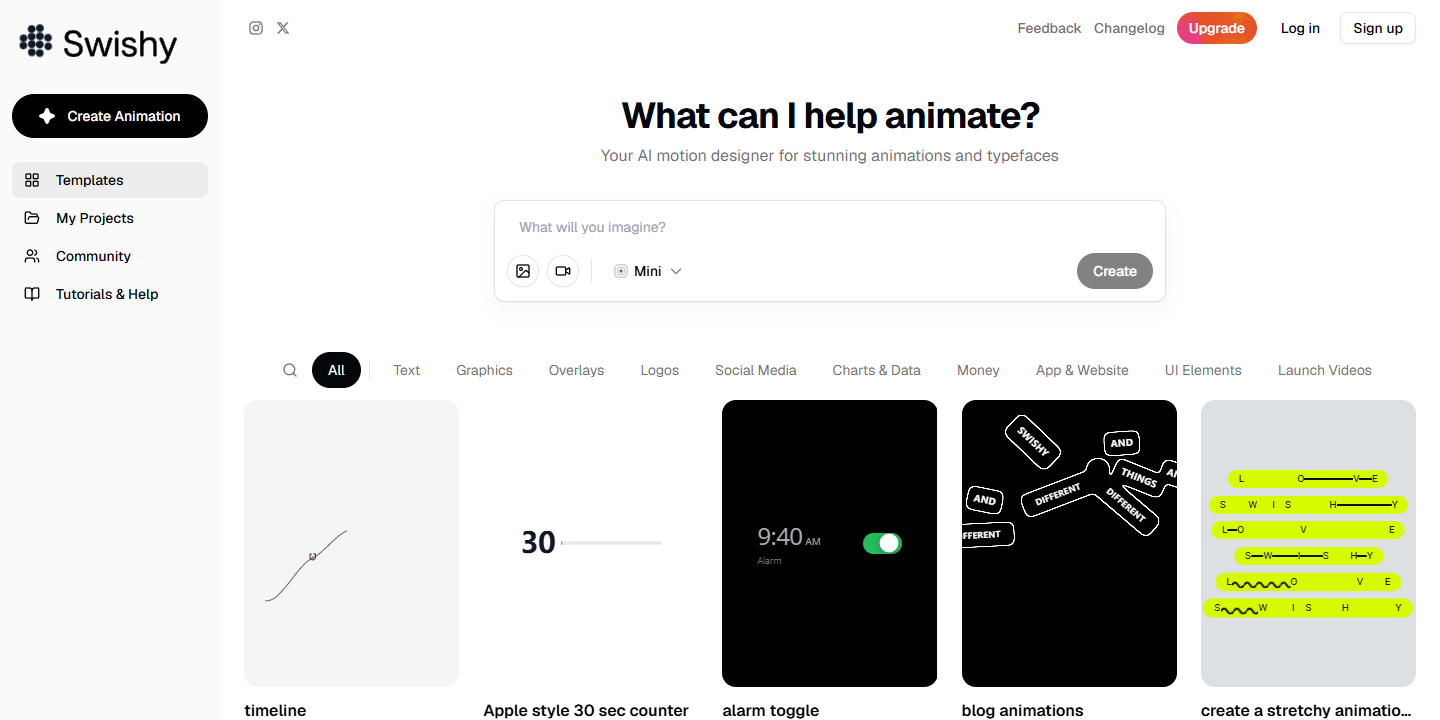Viewport: 1440px width, 720px height.
Task: Open the Mini model dropdown
Action: point(648,271)
